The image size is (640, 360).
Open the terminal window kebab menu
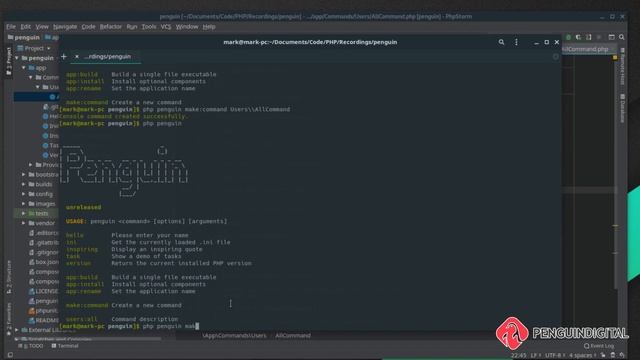(x=516, y=42)
